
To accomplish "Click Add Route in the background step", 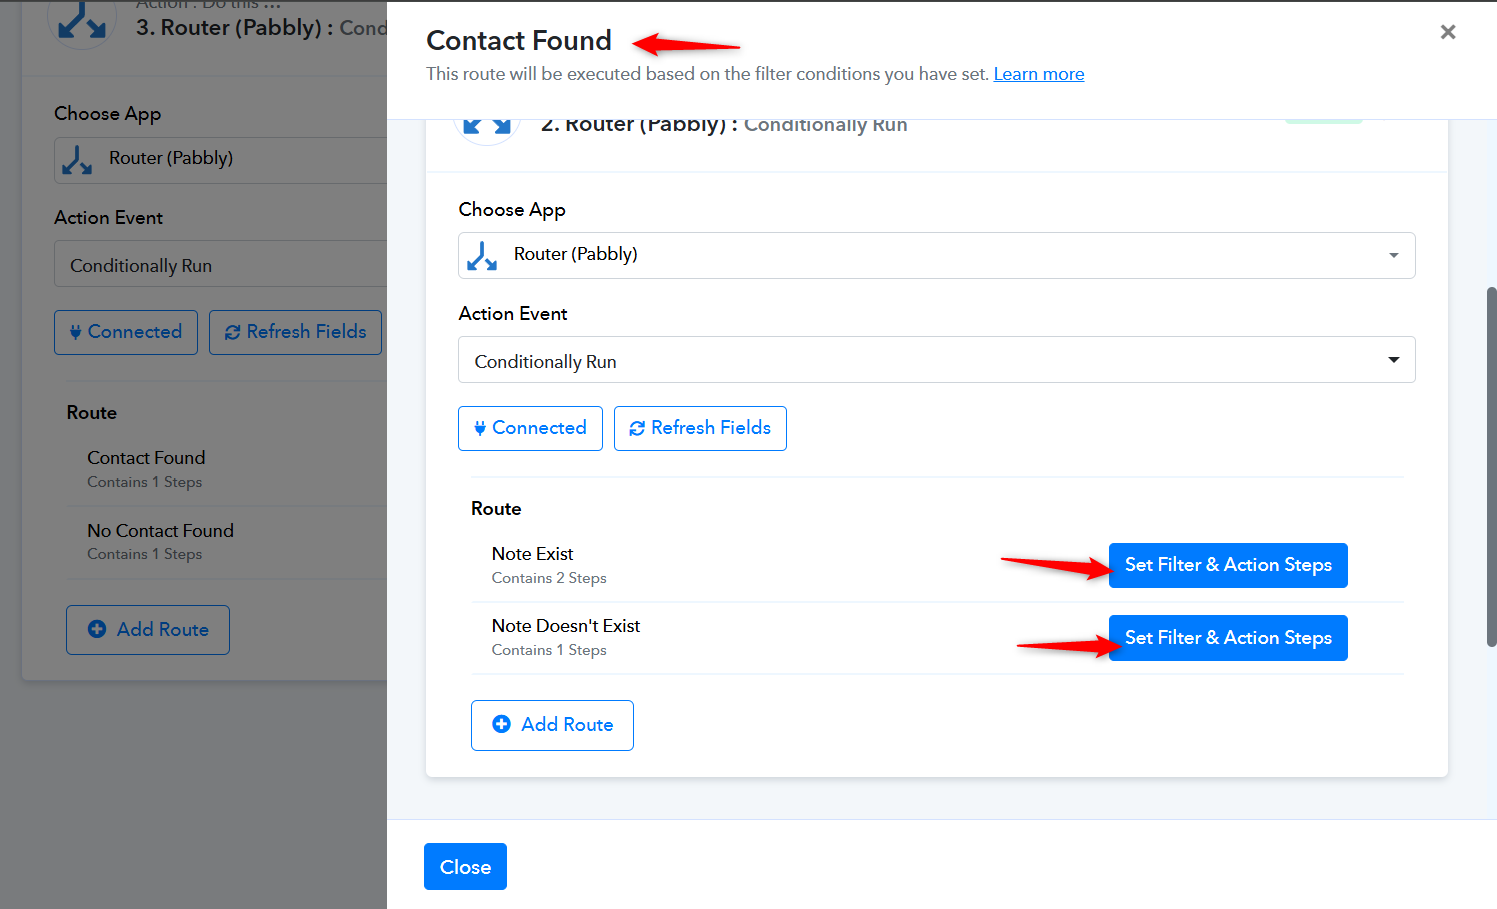I will click(148, 630).
